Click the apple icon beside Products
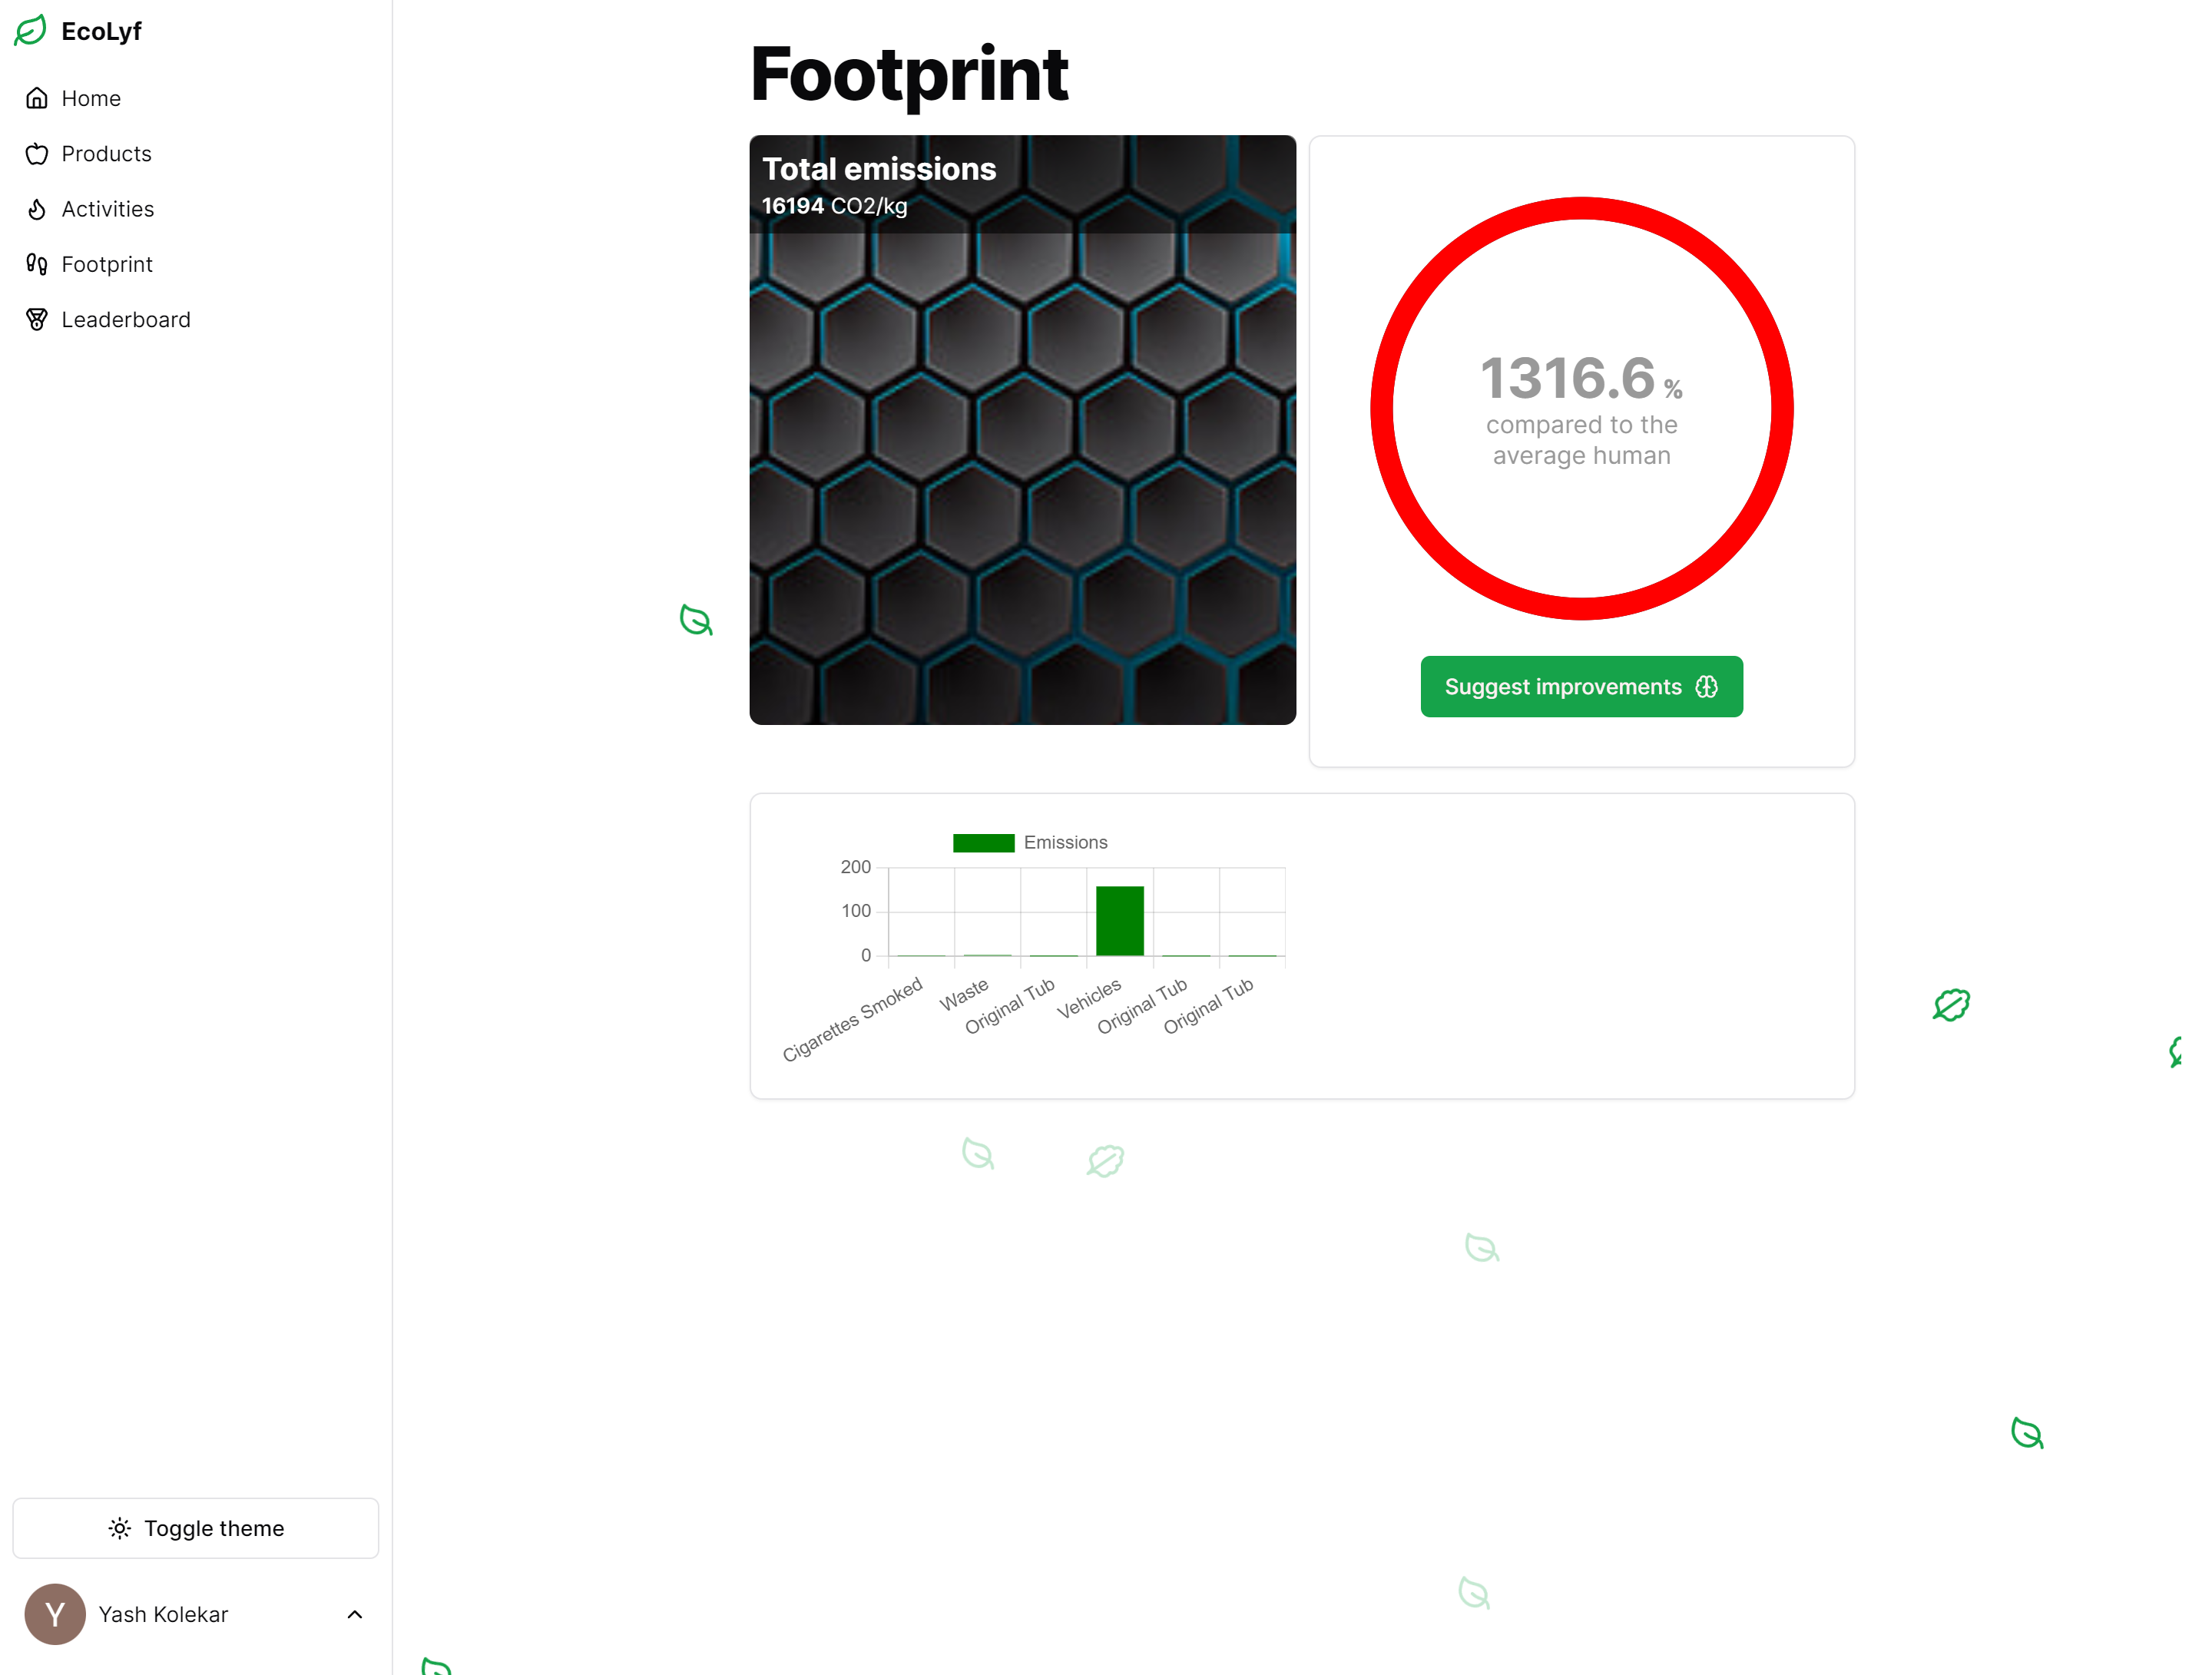This screenshot has height=1675, width=2212. [37, 153]
